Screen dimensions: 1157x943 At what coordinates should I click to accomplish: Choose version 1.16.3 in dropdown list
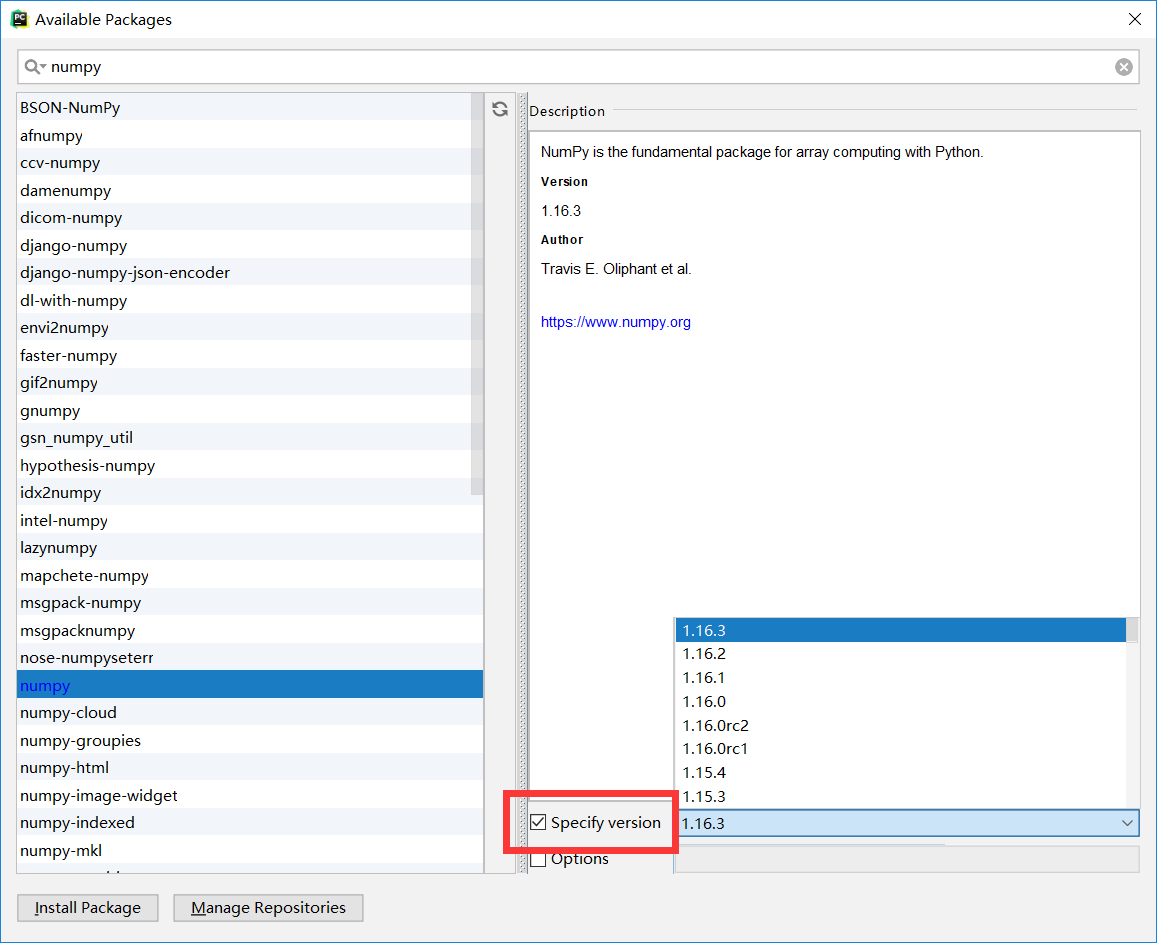click(x=900, y=630)
